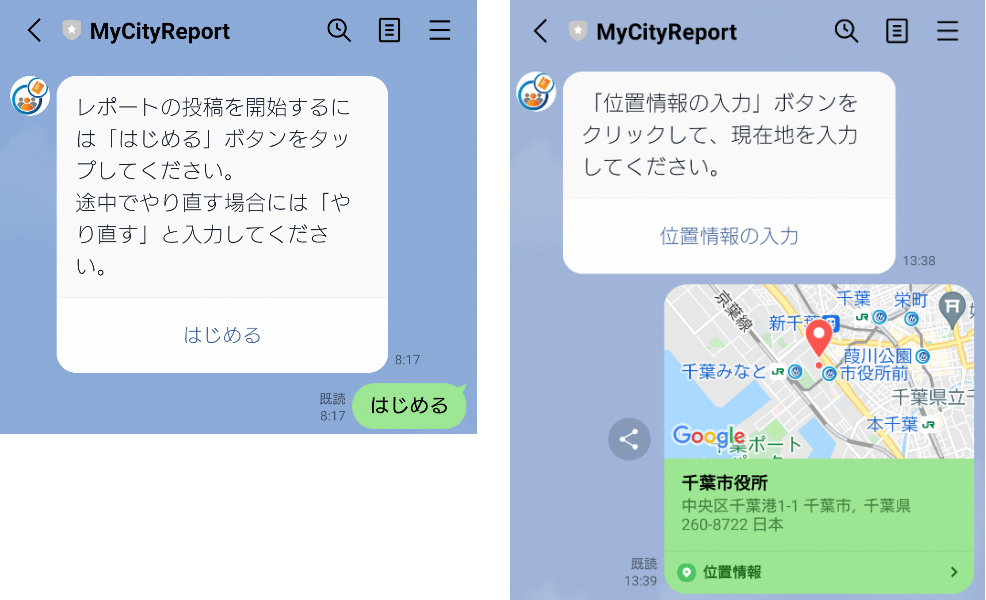The height and width of the screenshot is (600, 986).
Task: Open notes icon in right chat header
Action: (896, 31)
